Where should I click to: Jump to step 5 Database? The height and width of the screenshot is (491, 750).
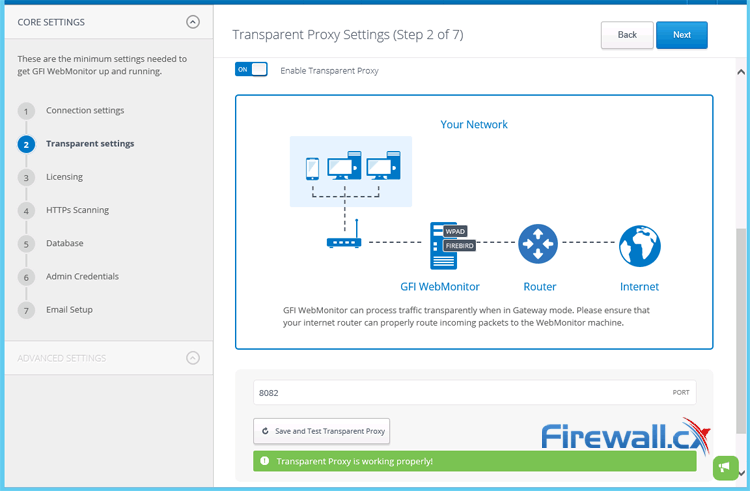pos(65,243)
